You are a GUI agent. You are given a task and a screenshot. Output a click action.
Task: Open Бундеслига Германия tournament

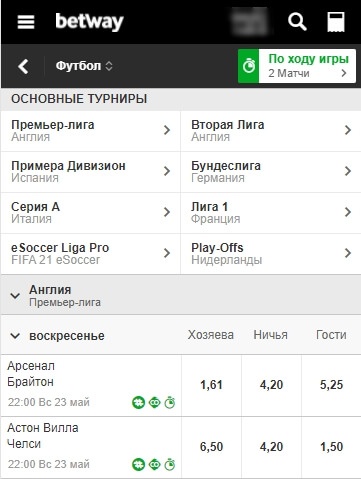point(271,172)
